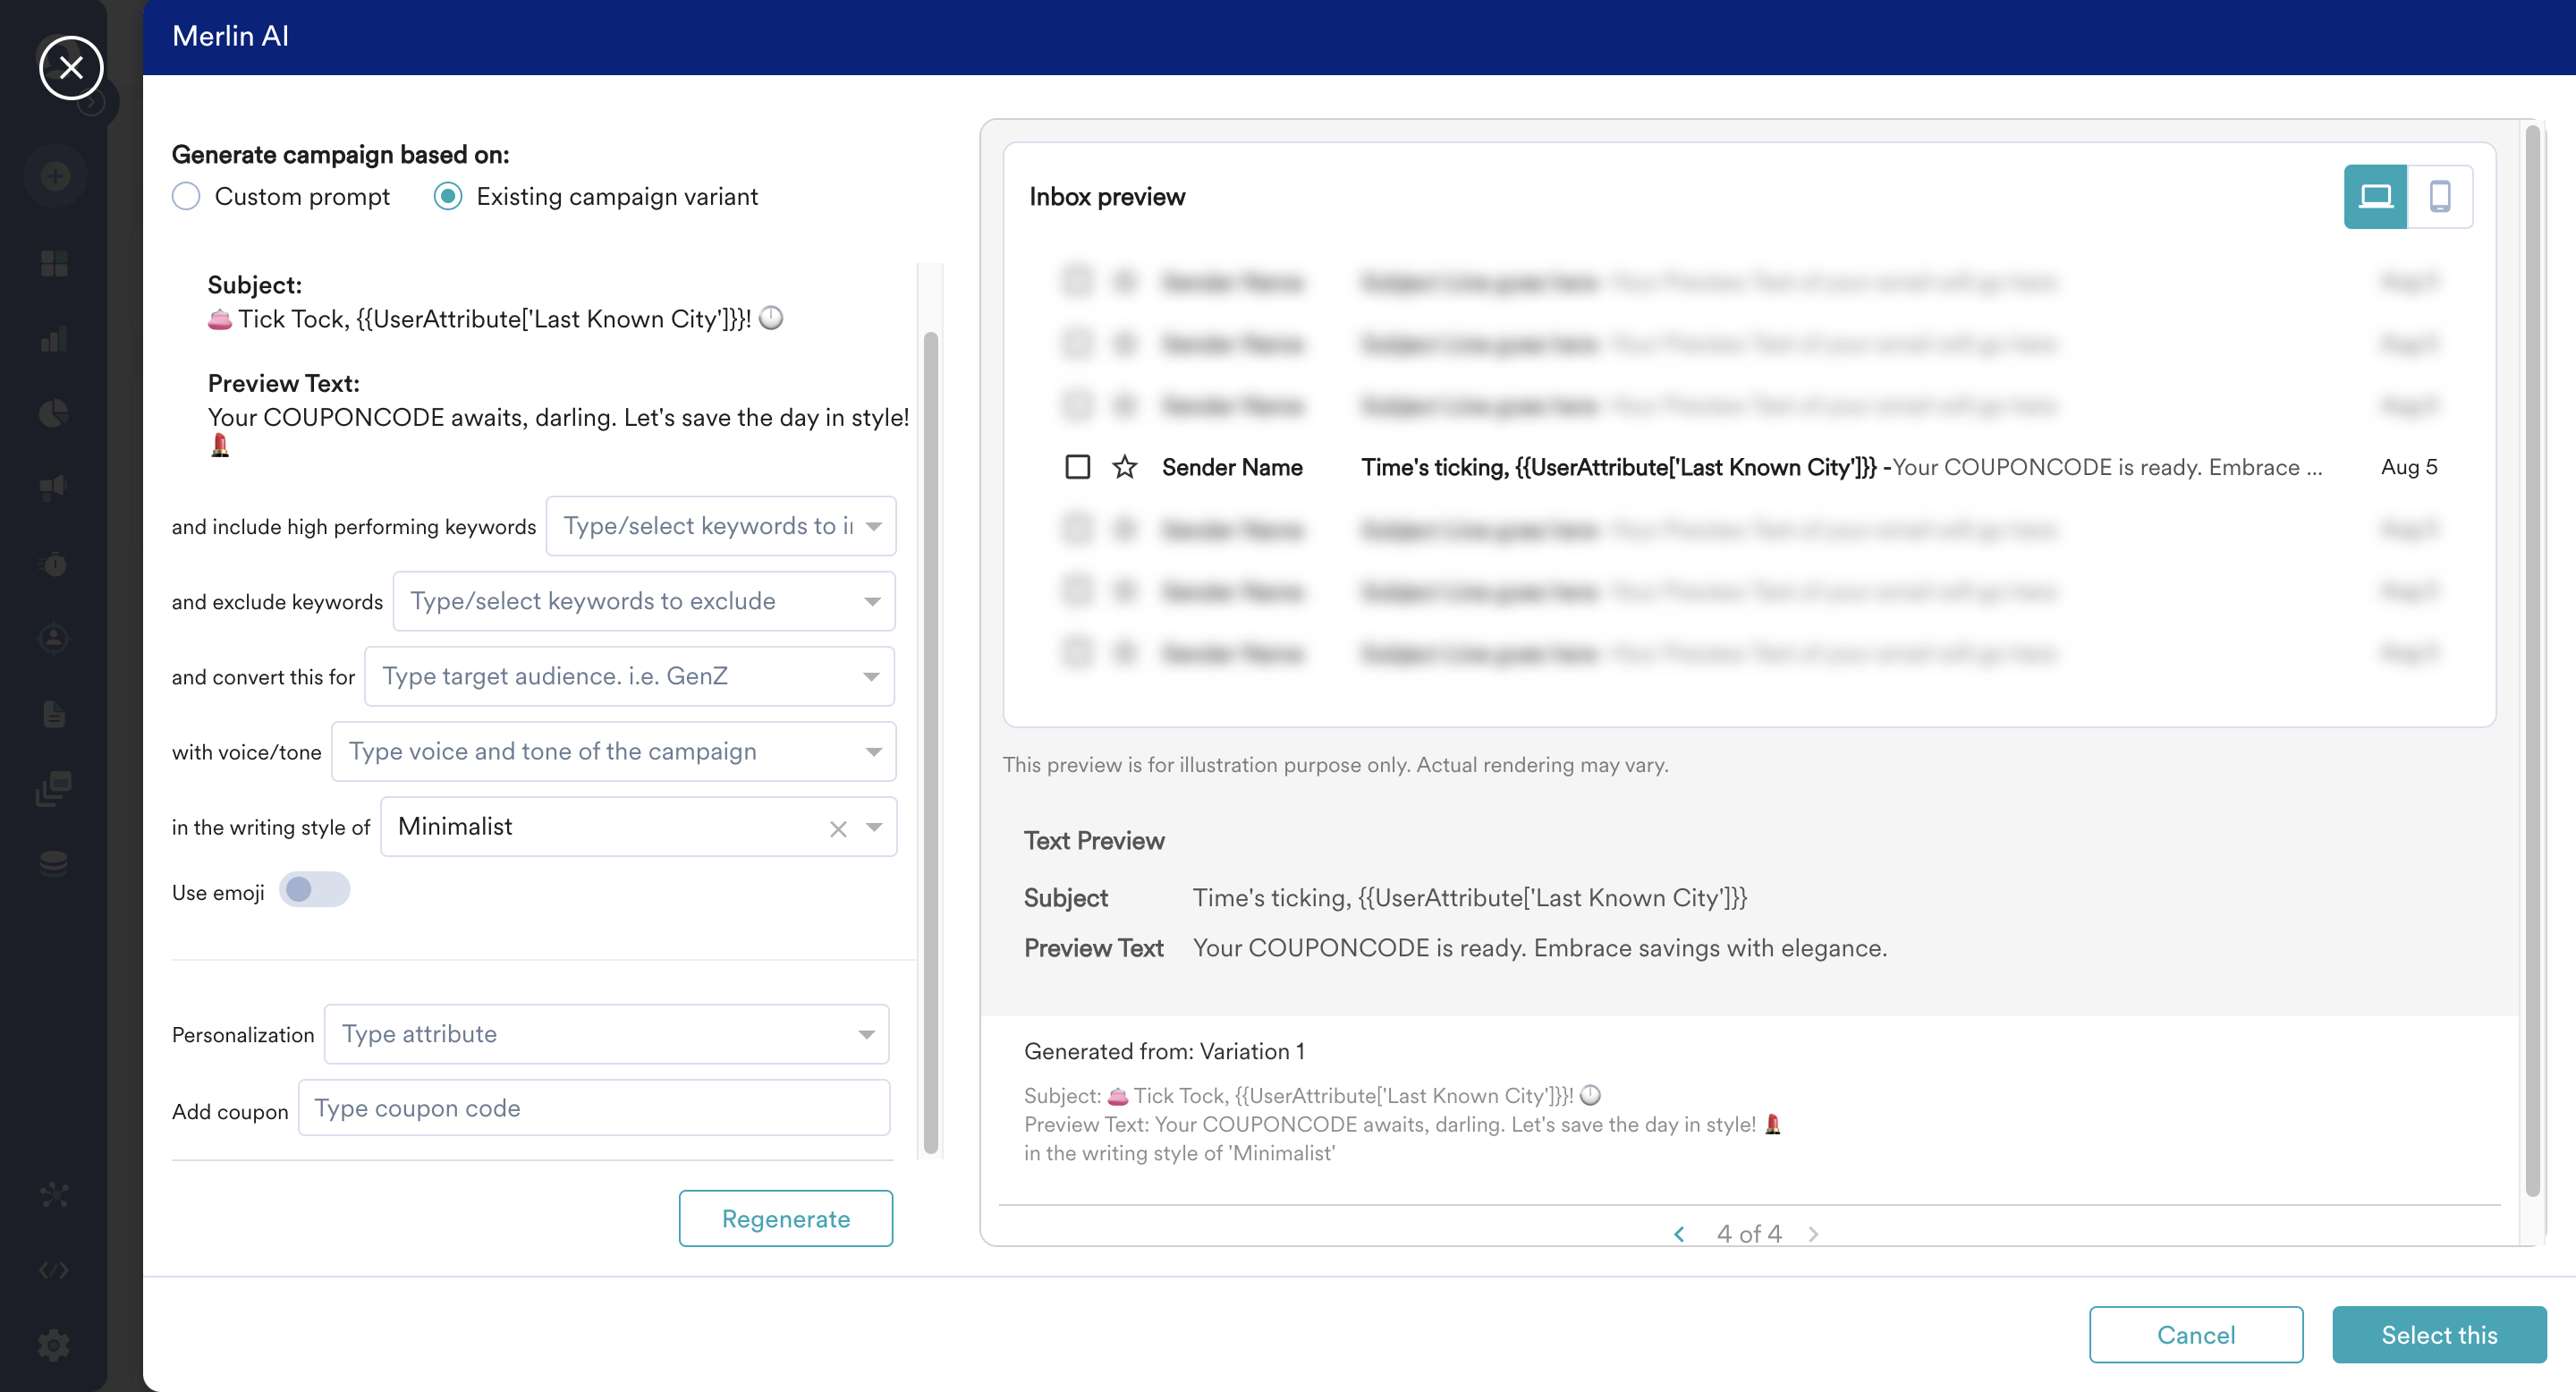2576x1392 pixels.
Task: Click the Regenerate button
Action: [785, 1218]
